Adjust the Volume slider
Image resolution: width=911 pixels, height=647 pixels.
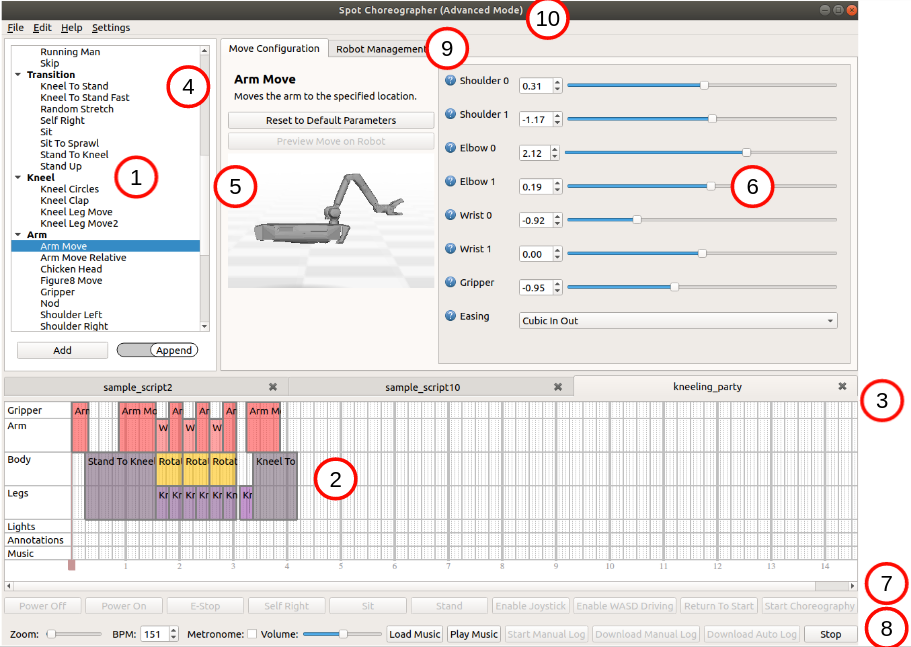pos(343,634)
